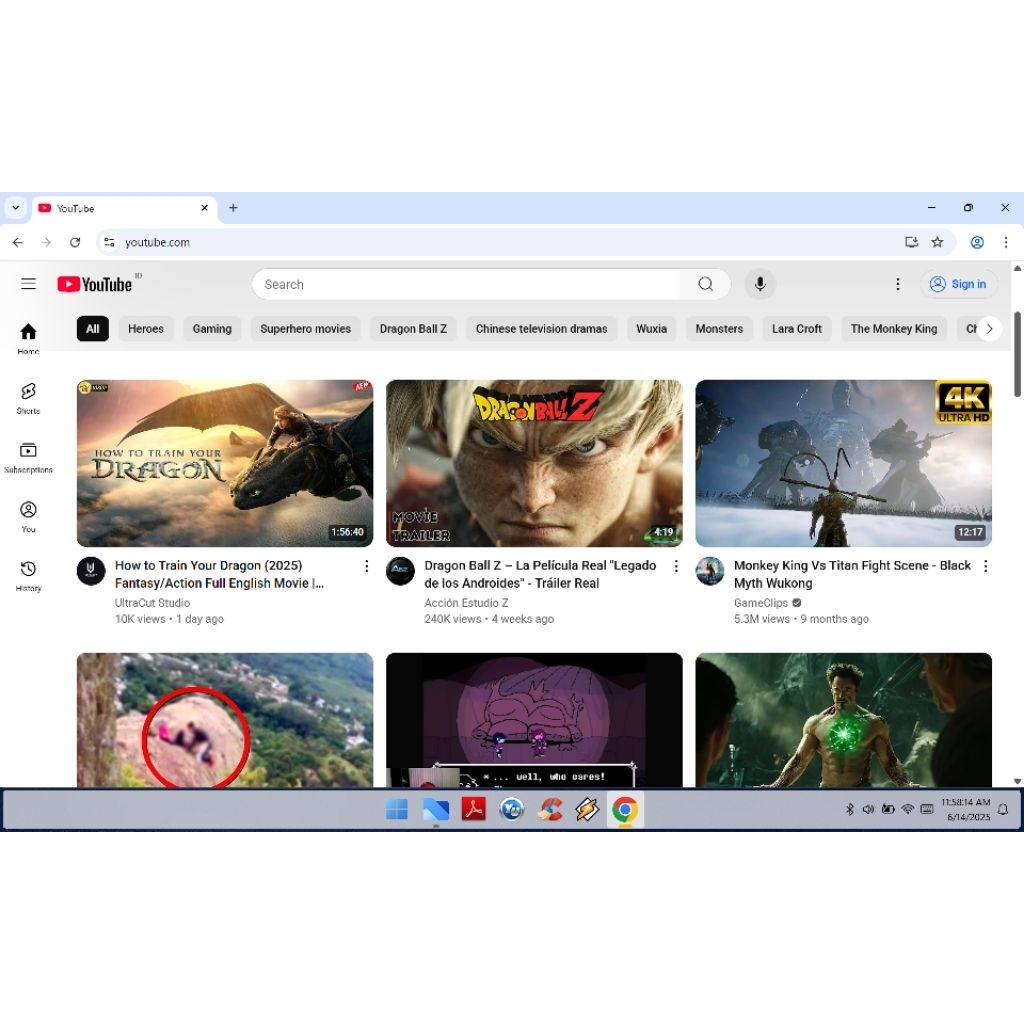Click GameClips channel avatar
Image resolution: width=1024 pixels, height=1024 pixels.
(710, 571)
